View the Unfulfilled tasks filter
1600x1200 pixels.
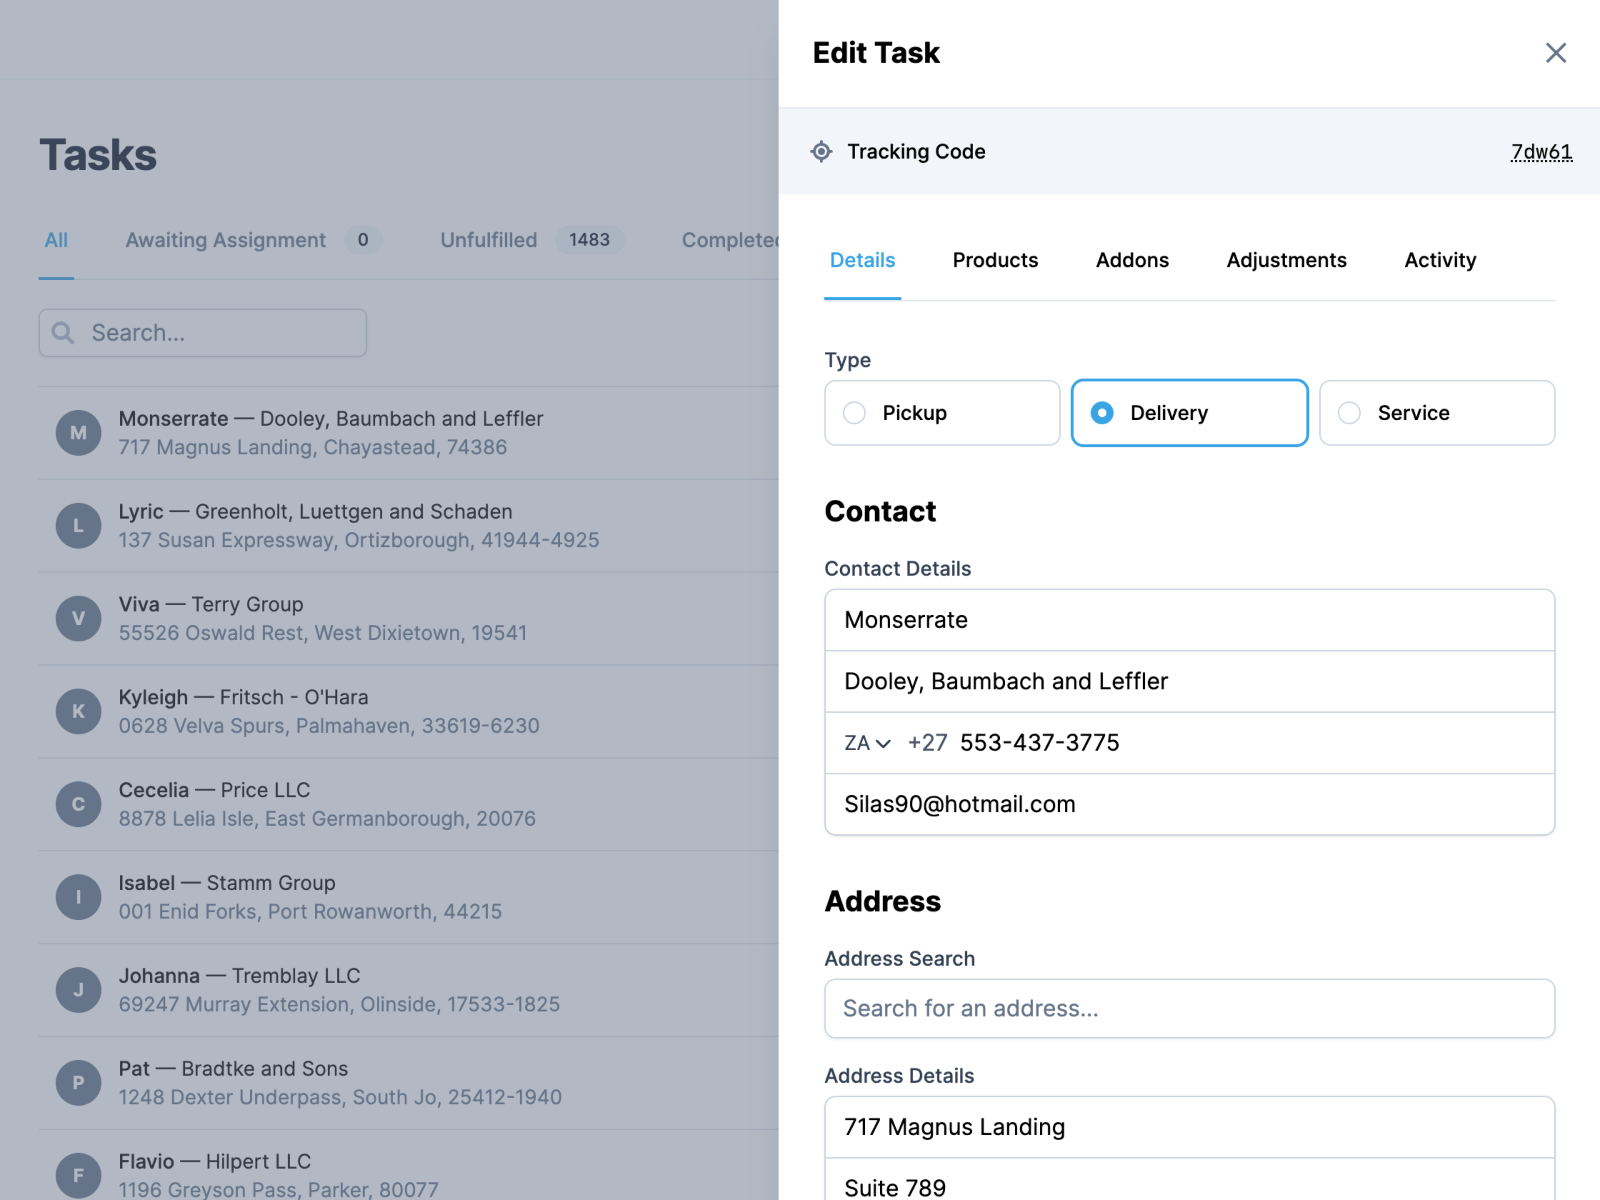(488, 240)
